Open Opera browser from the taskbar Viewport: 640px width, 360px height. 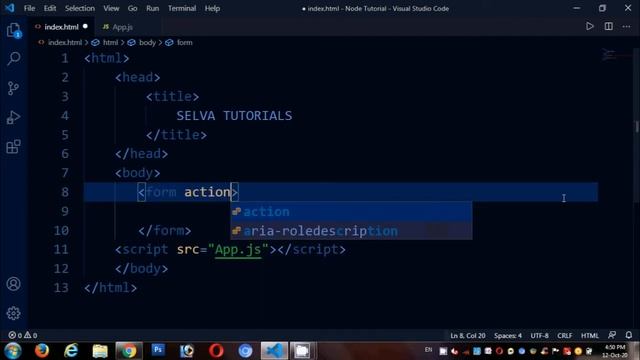point(216,351)
